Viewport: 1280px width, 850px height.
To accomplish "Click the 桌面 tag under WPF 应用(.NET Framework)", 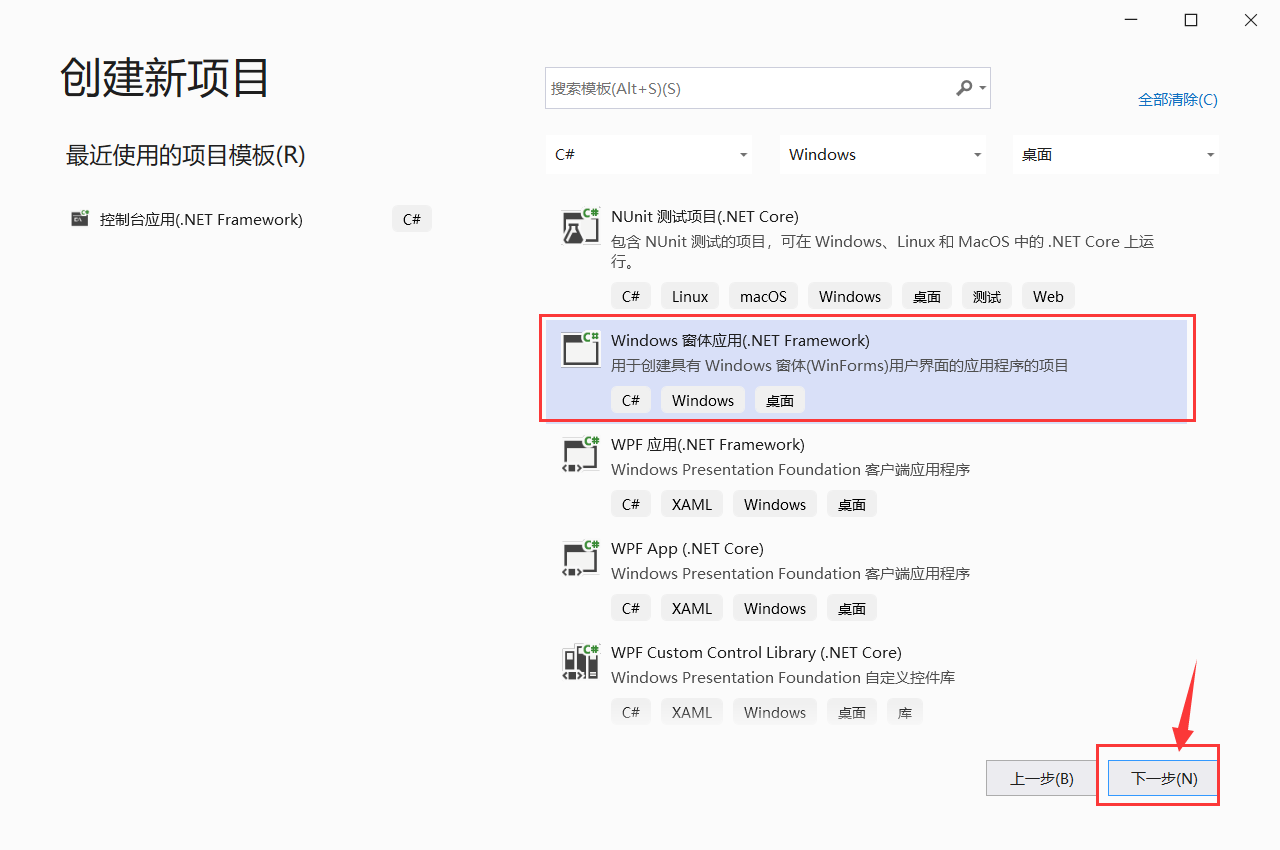I will tap(852, 504).
